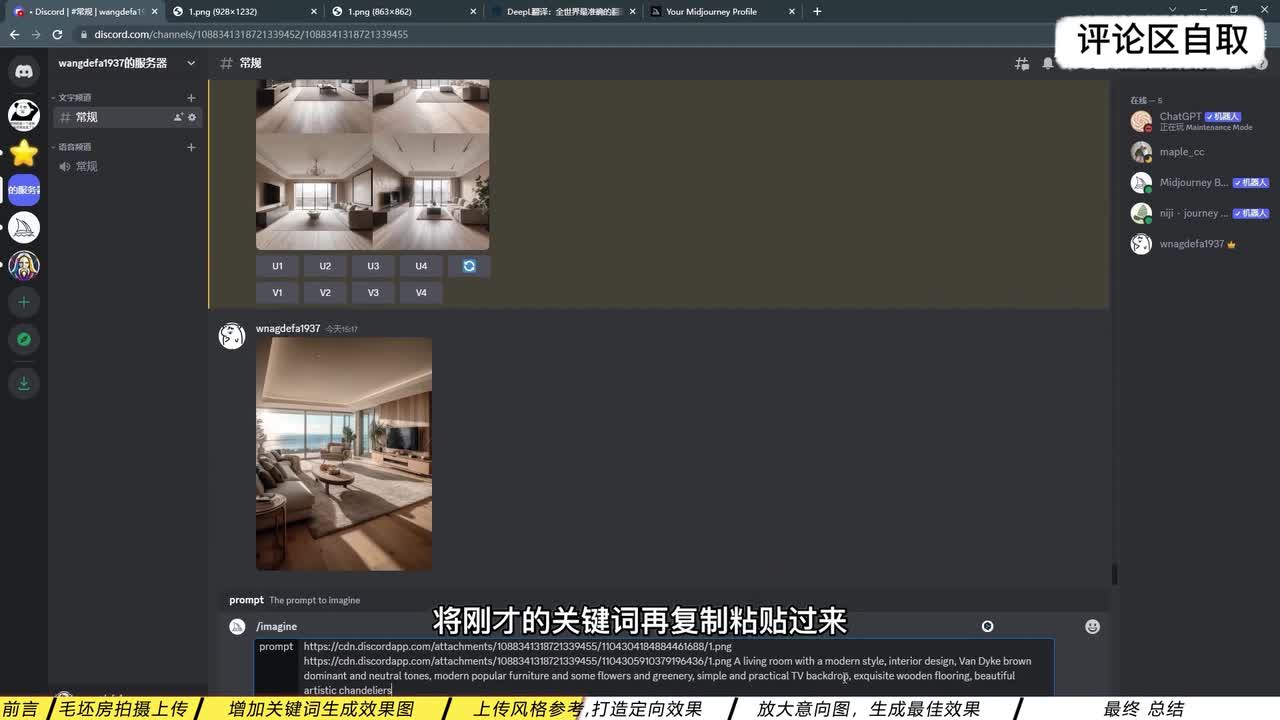The width and height of the screenshot is (1280, 720).
Task: Collapse the 文字频道 text channels category
Action: coord(75,98)
